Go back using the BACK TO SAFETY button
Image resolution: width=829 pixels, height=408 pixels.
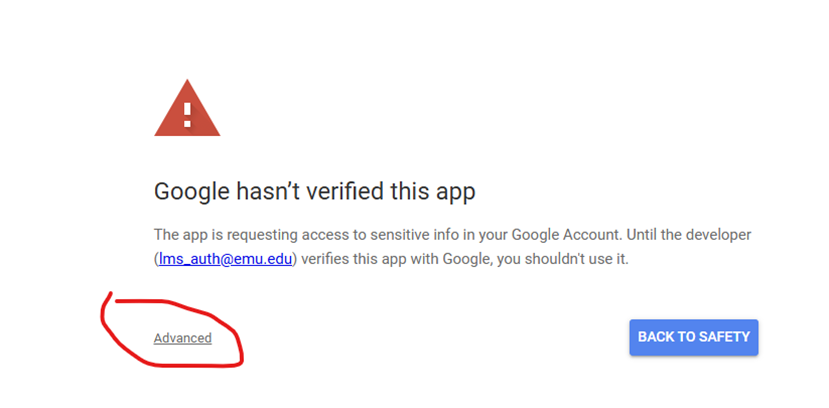click(694, 337)
